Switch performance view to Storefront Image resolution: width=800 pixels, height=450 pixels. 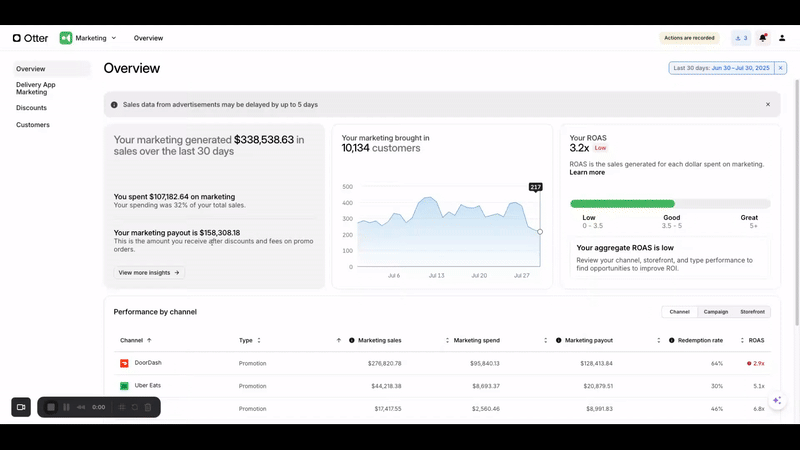click(x=752, y=312)
